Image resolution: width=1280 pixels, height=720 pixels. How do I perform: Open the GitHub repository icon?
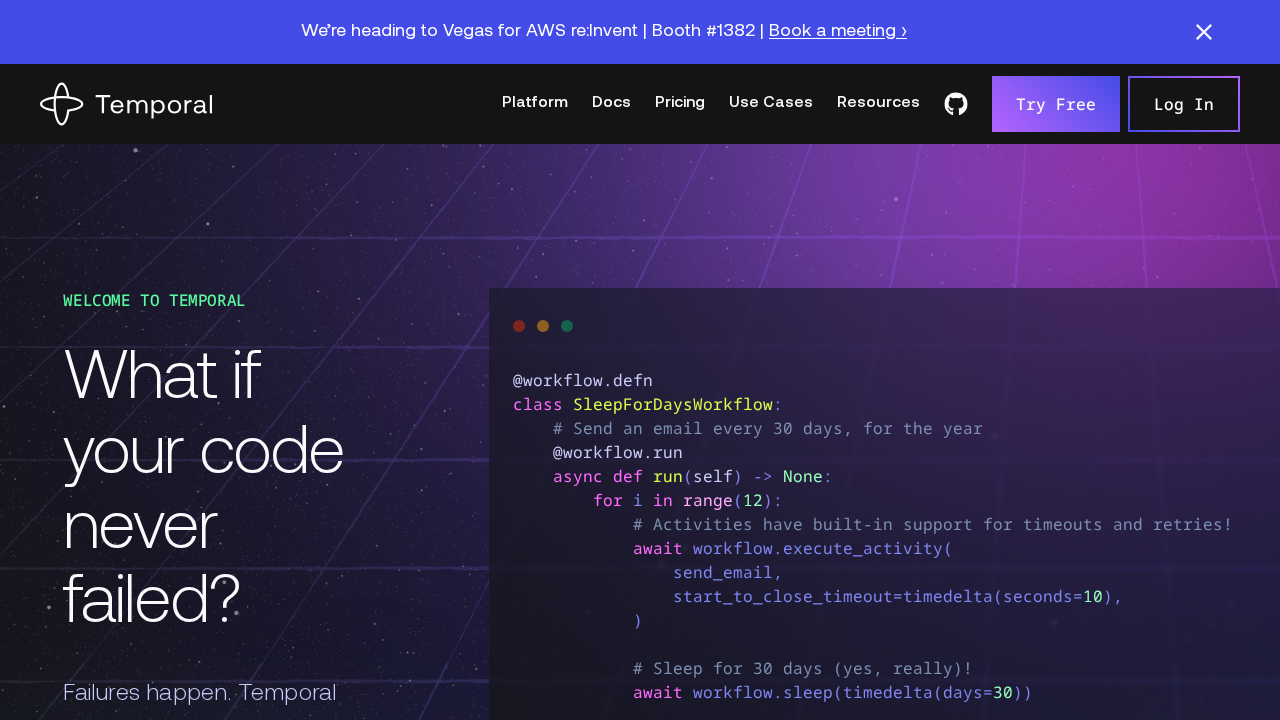pos(956,104)
